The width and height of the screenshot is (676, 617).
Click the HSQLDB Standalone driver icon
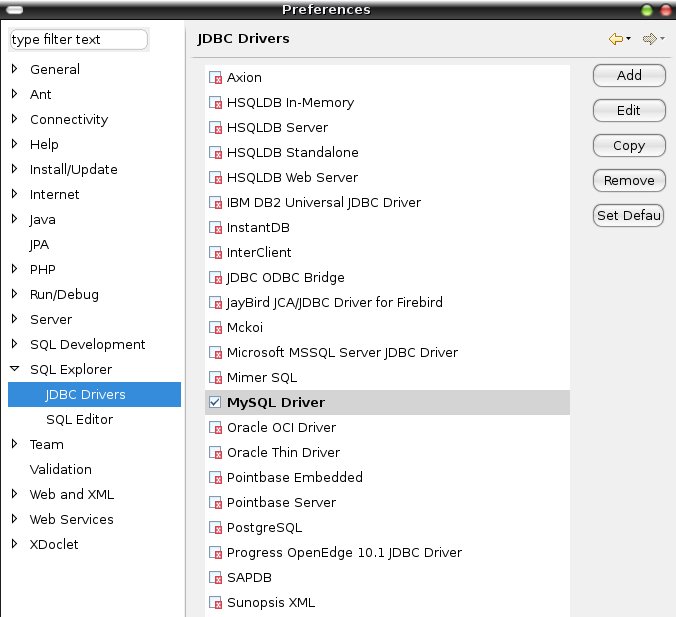(215, 153)
